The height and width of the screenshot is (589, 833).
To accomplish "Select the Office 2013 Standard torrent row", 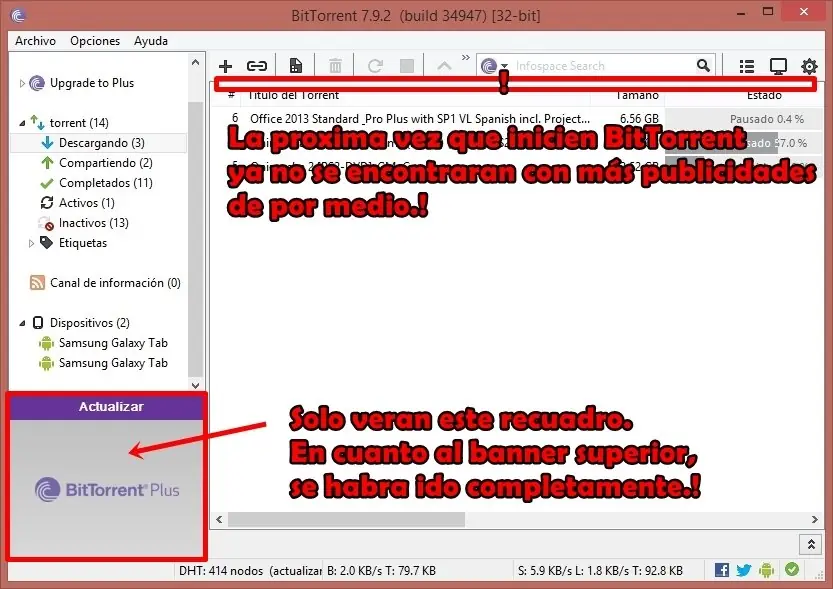I will point(516,119).
